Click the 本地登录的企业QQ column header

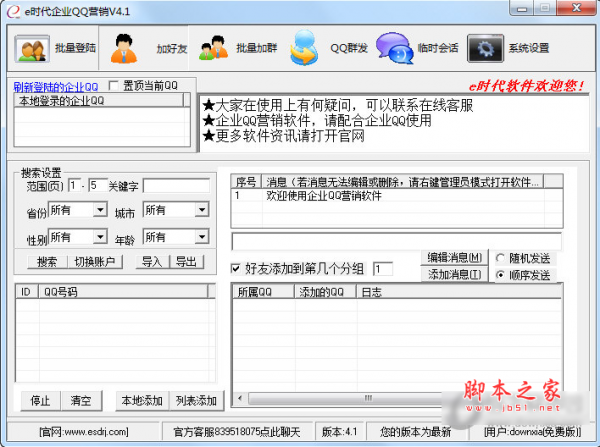[x=98, y=101]
